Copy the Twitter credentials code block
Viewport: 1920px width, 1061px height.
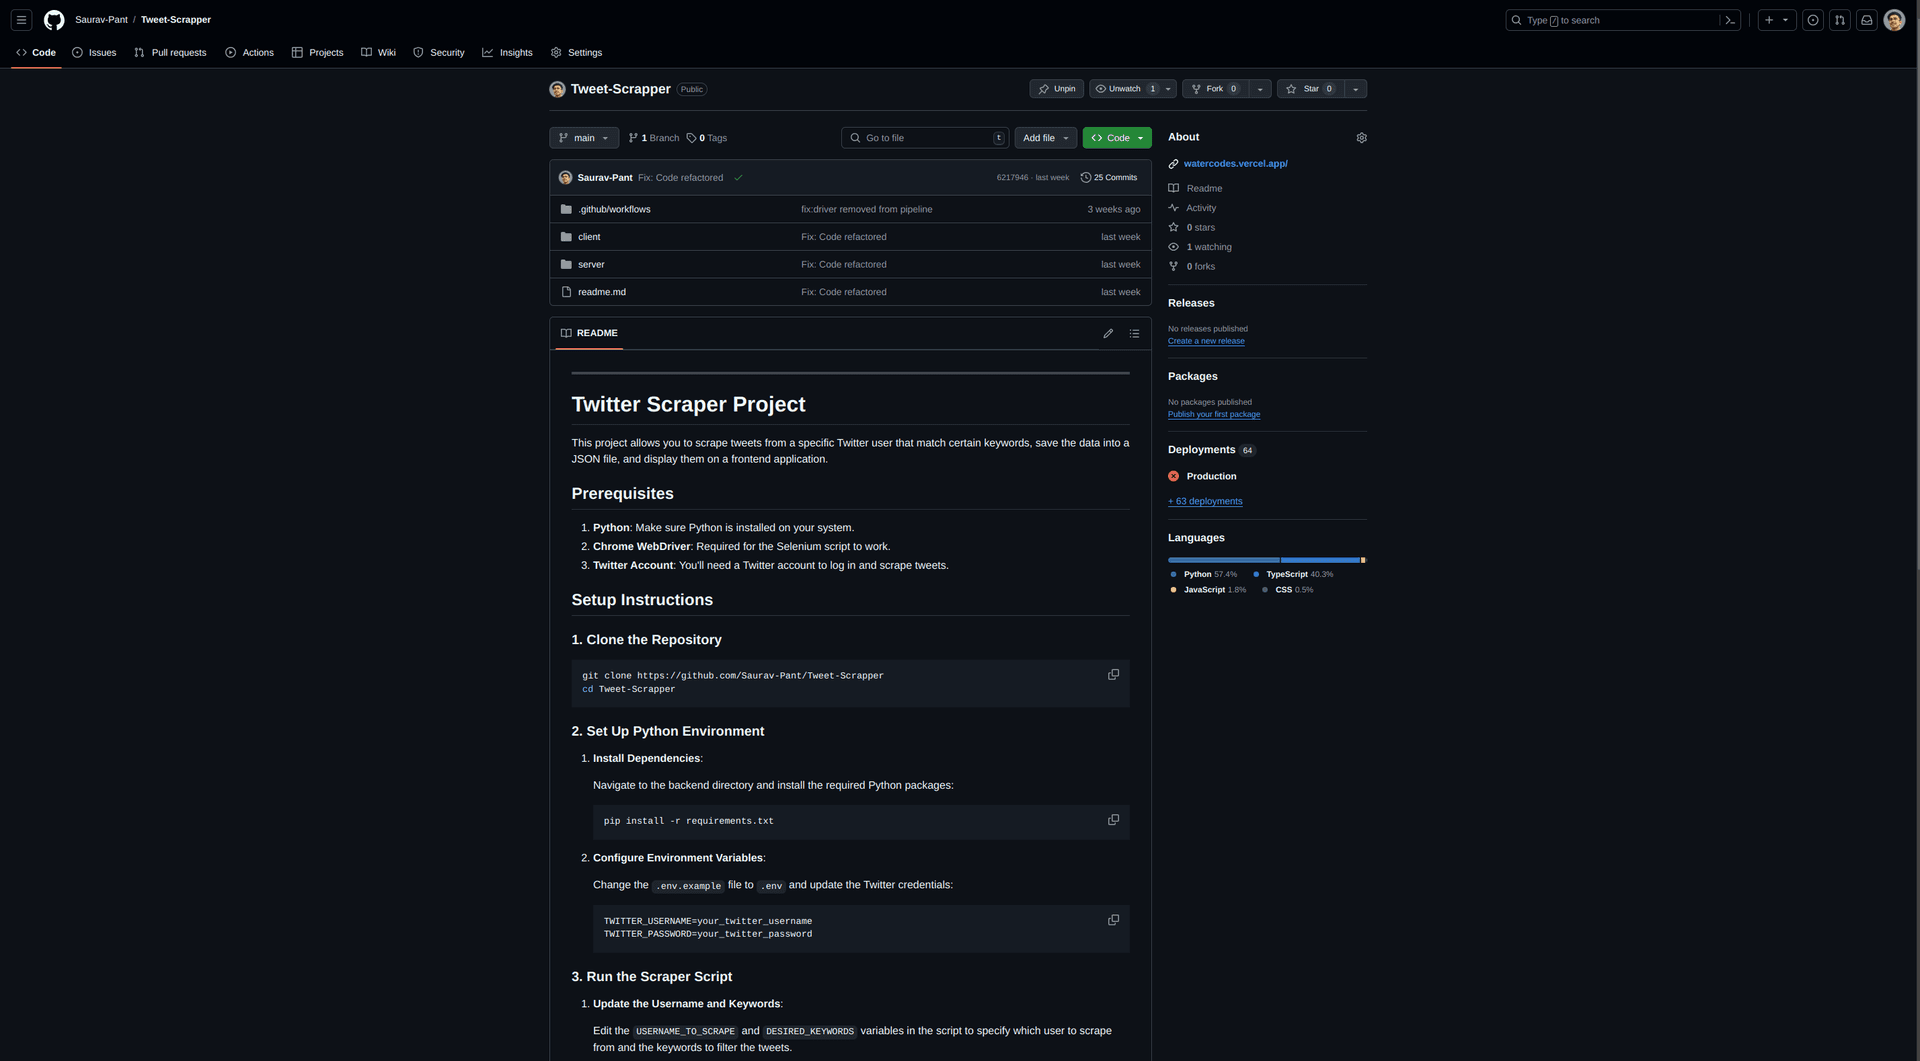click(x=1113, y=920)
